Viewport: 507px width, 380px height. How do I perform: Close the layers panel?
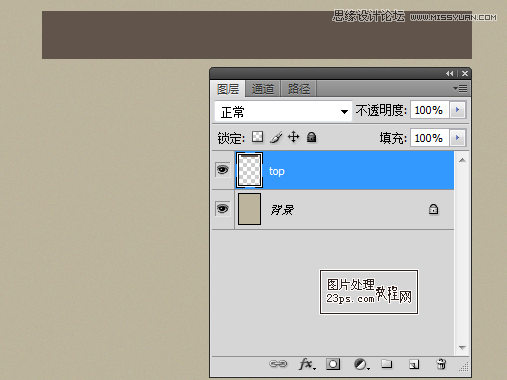[465, 73]
